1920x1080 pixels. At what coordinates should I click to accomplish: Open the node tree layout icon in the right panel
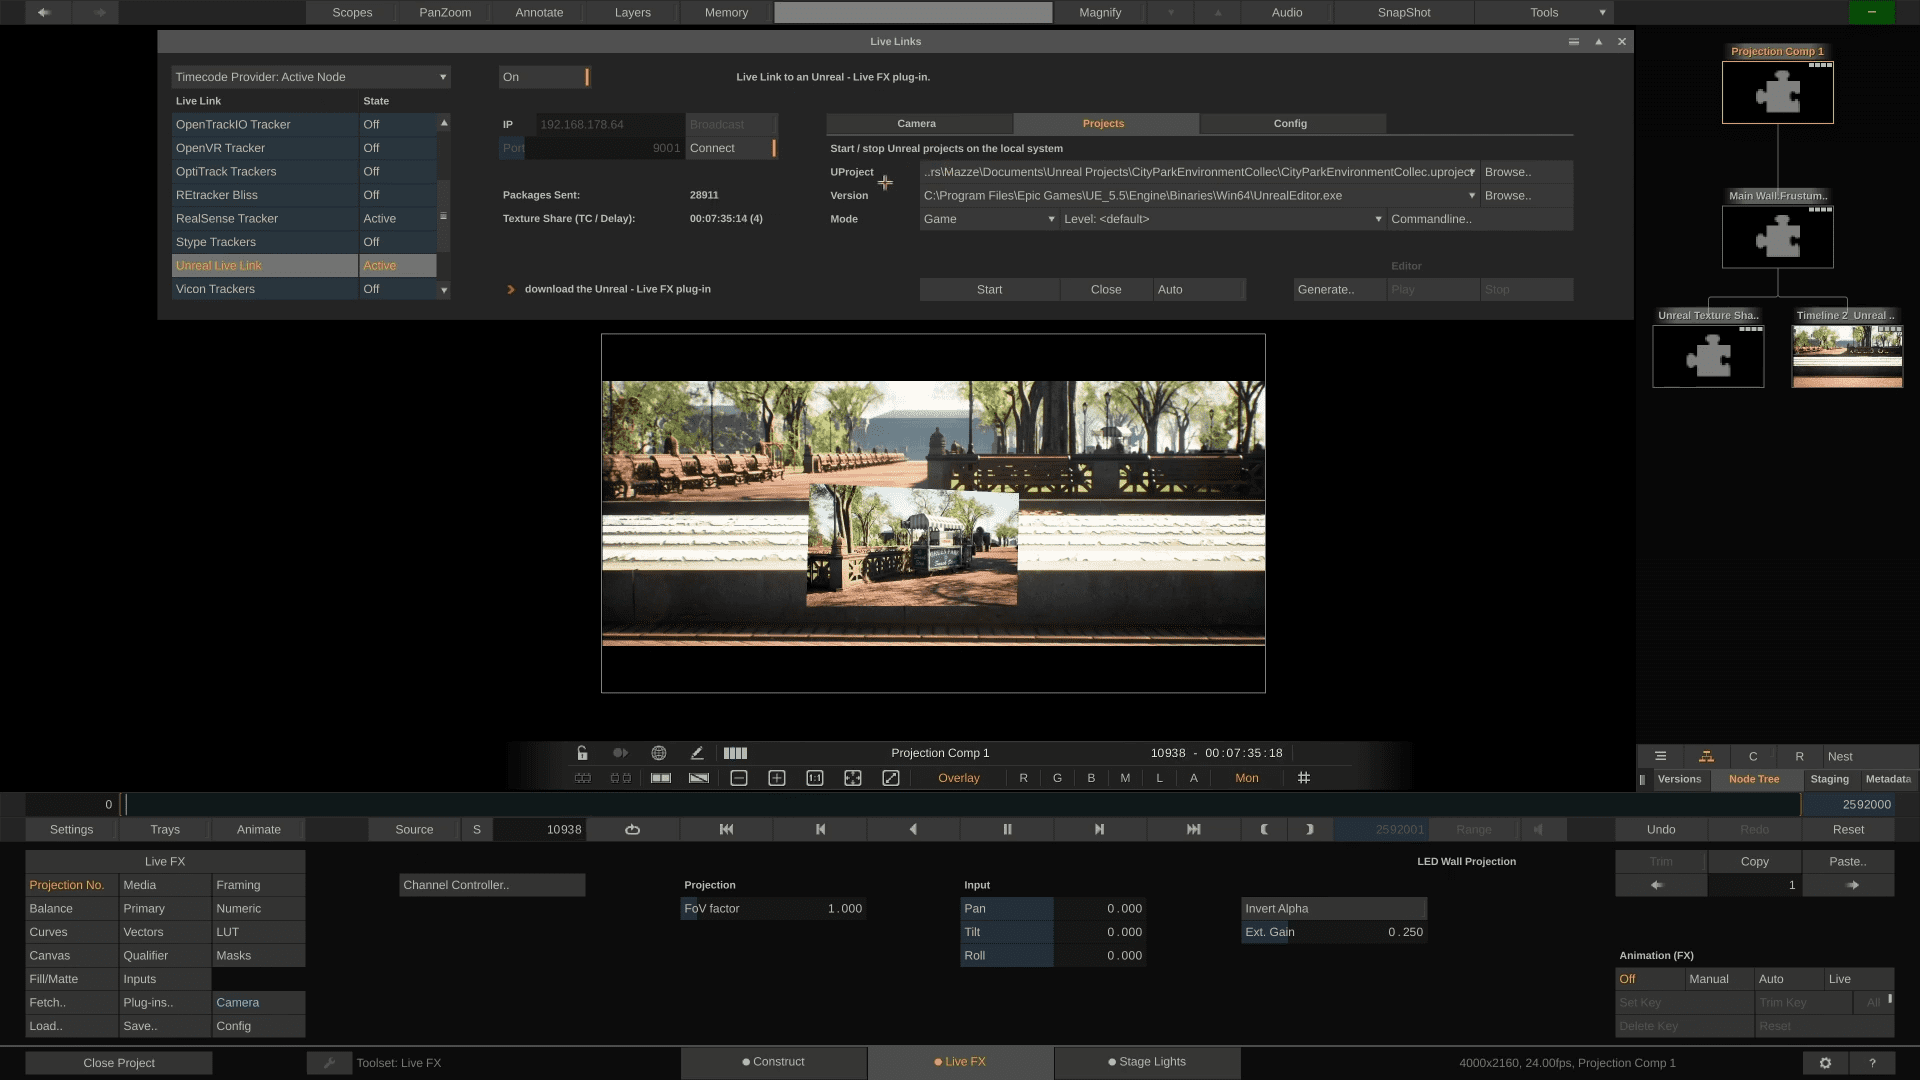[x=1705, y=757]
